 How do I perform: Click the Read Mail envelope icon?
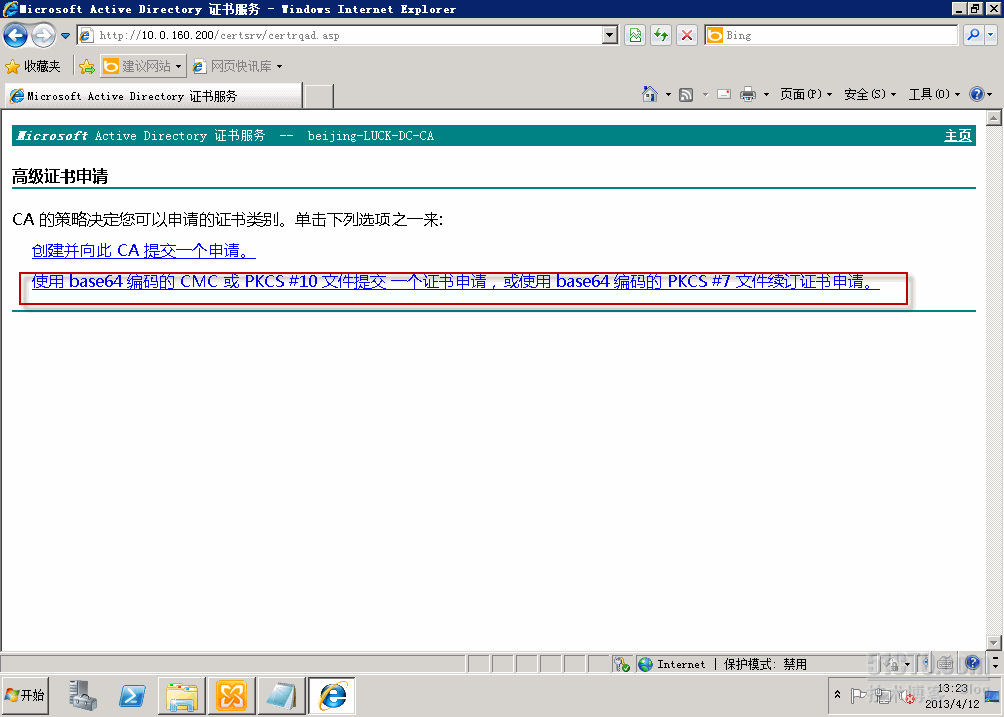click(724, 95)
